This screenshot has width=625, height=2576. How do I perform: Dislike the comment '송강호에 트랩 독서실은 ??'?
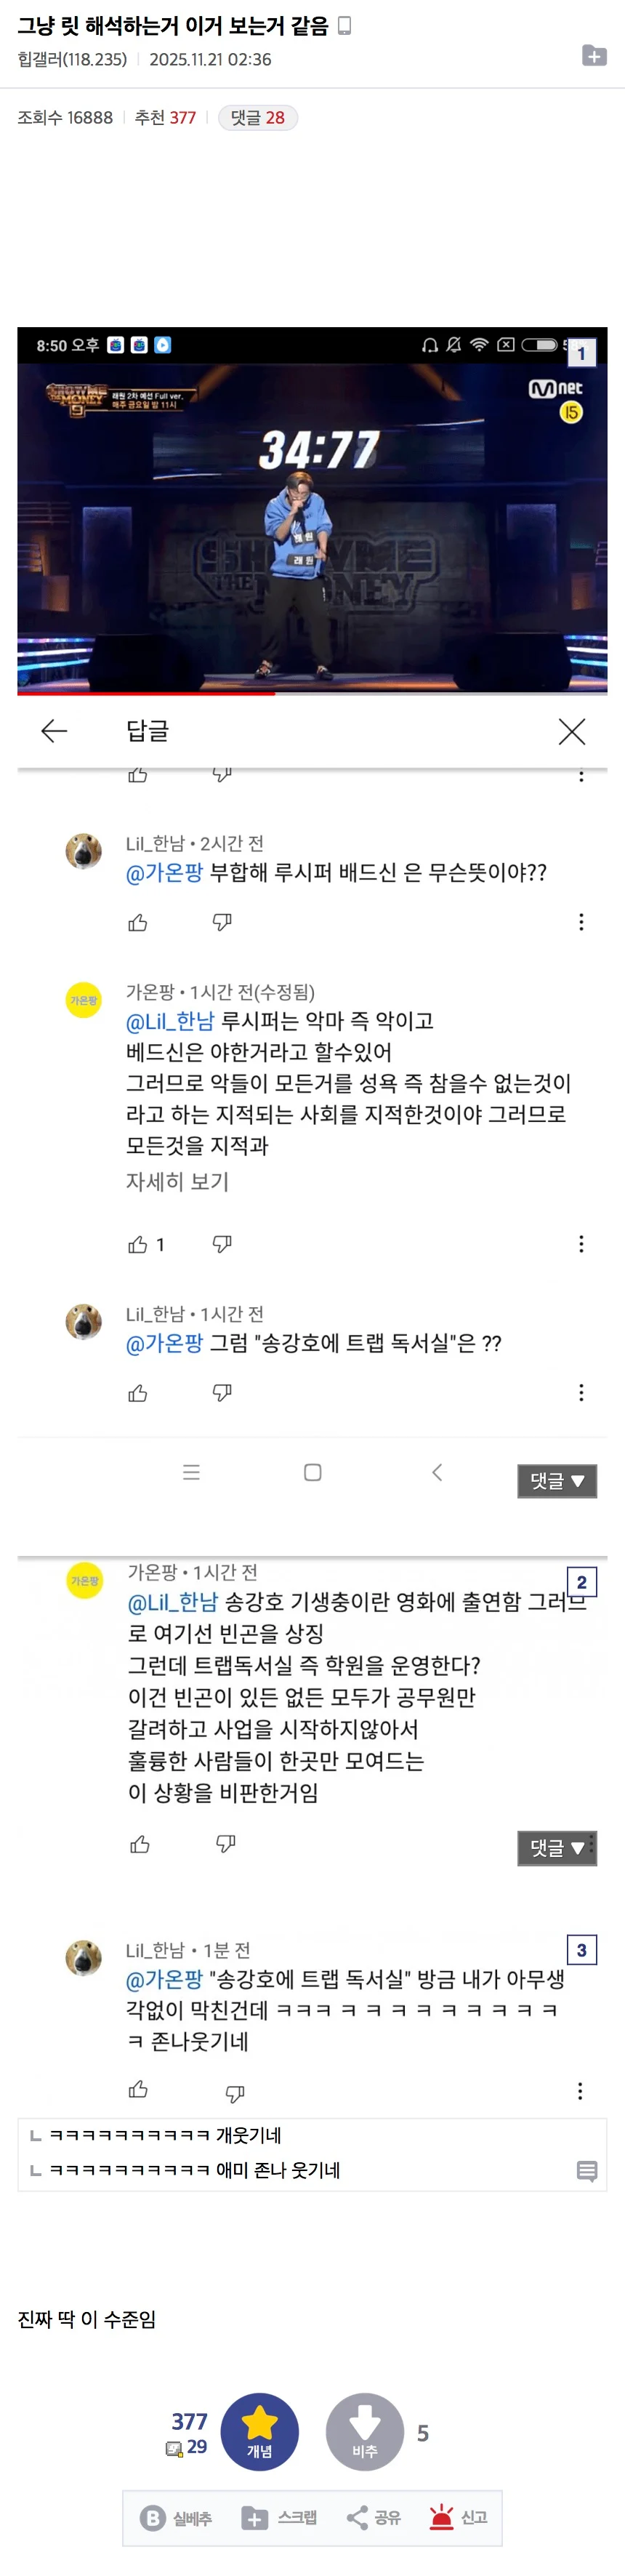click(222, 1392)
